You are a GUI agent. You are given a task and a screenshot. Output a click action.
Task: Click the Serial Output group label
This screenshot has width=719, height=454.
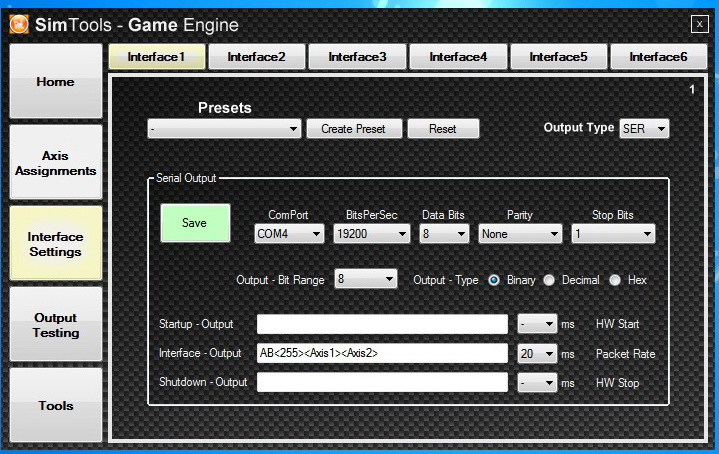(186, 178)
